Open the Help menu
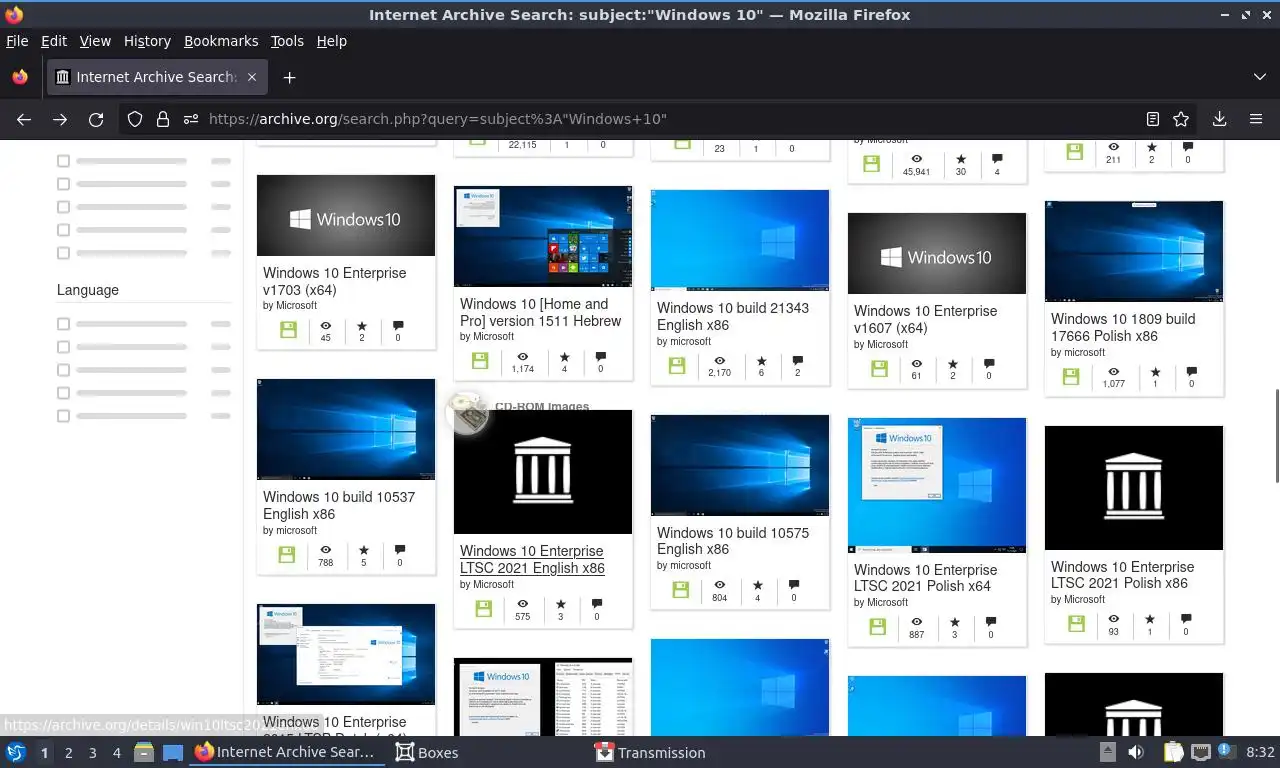 click(332, 41)
